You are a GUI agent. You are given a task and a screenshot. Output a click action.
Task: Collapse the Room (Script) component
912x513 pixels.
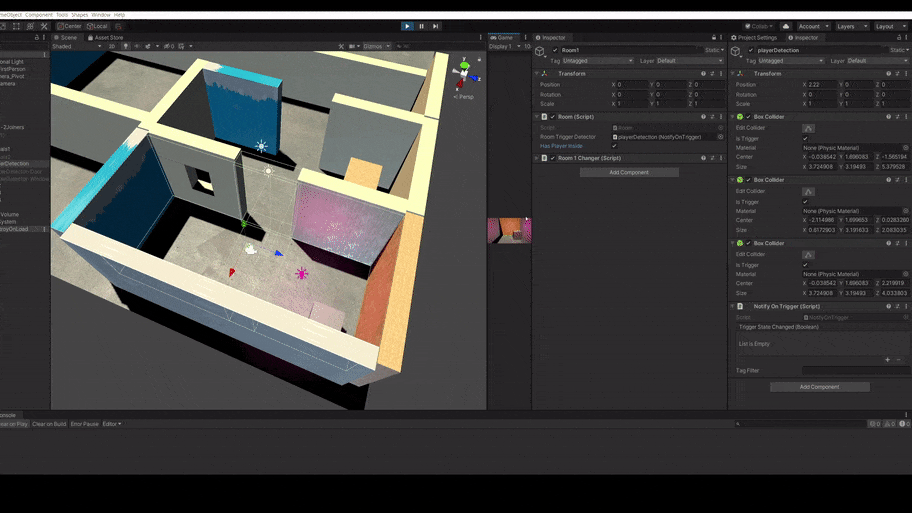pyautogui.click(x=536, y=117)
